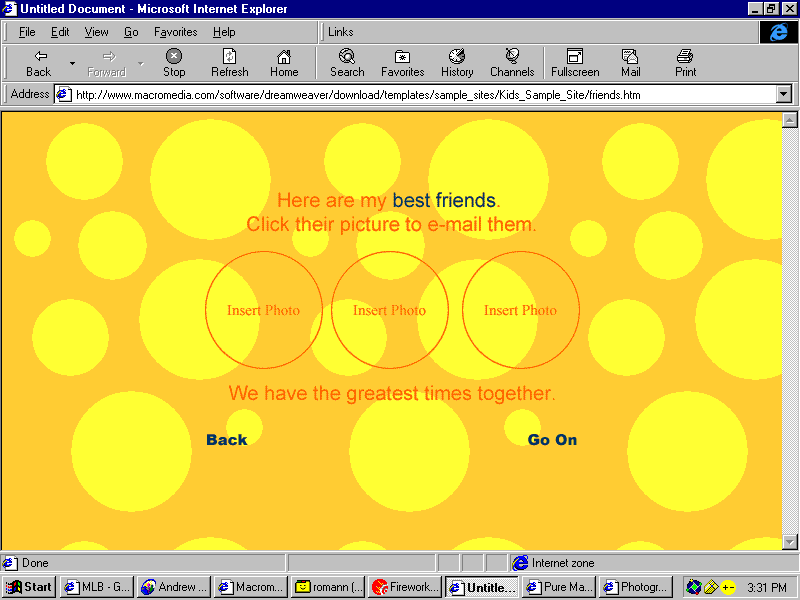800x600 pixels.
Task: Switch to the 'Pure Ma...' taskbar window
Action: click(x=559, y=587)
